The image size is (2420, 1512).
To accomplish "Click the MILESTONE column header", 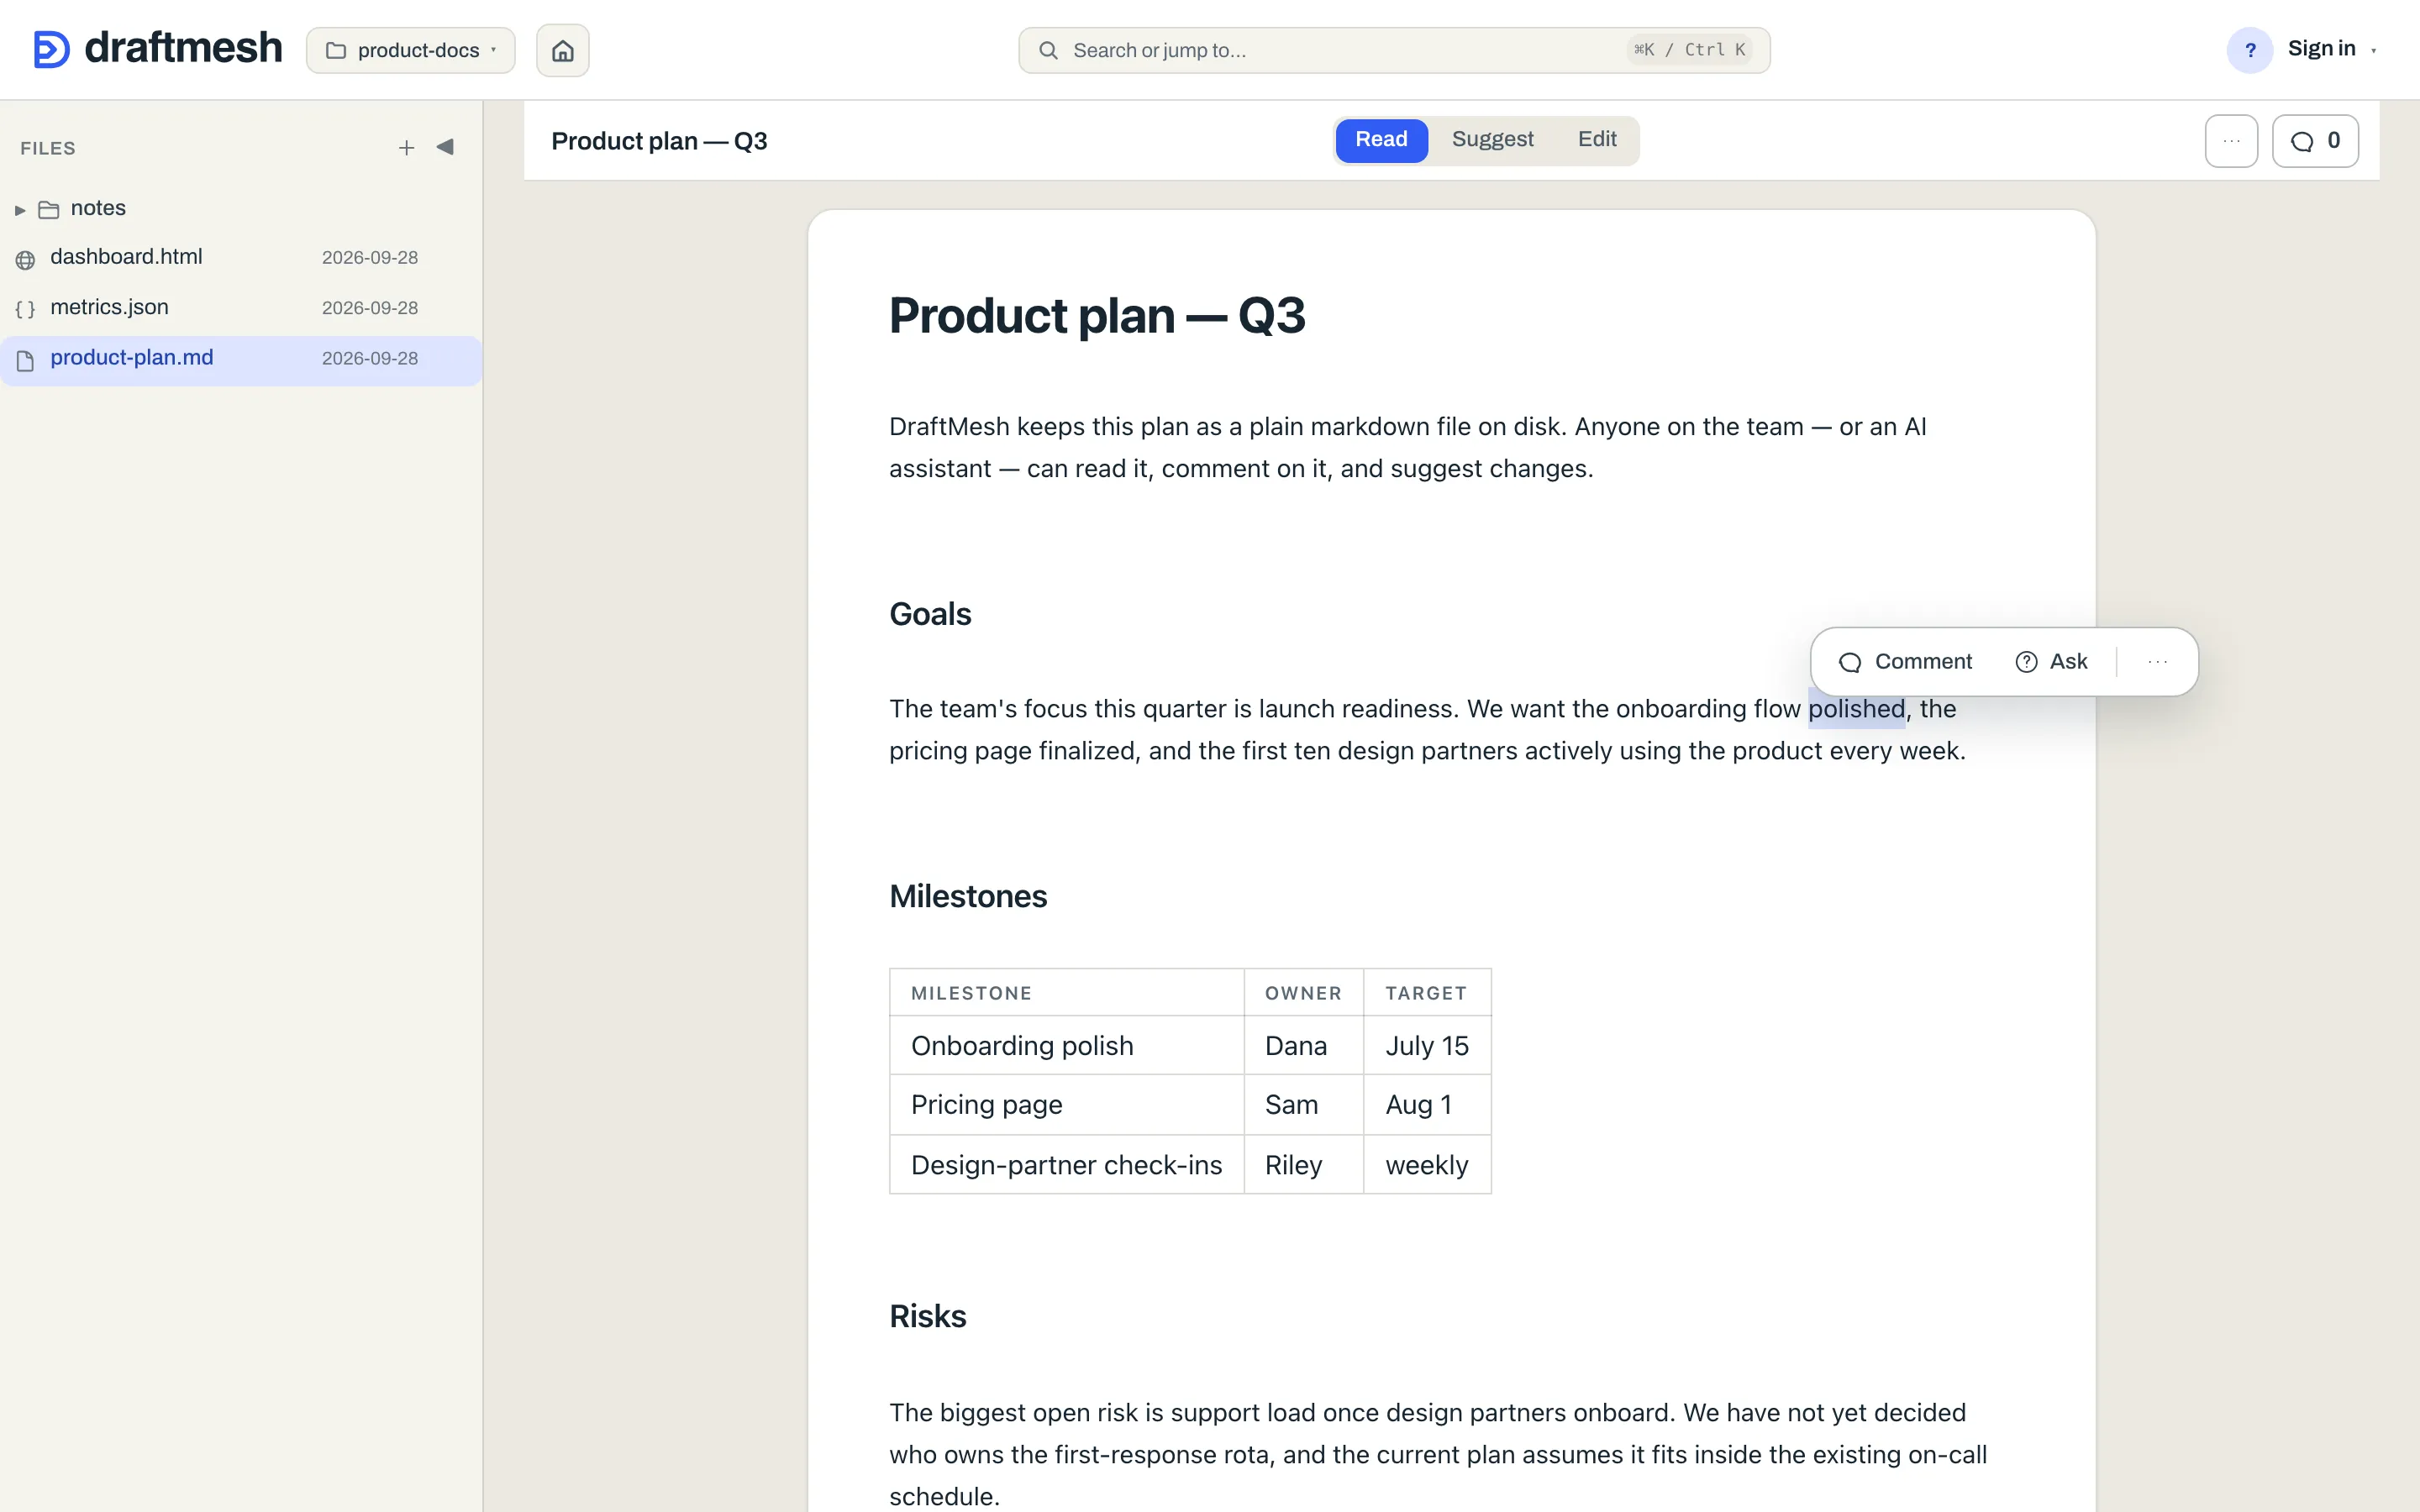I will 1066,993.
